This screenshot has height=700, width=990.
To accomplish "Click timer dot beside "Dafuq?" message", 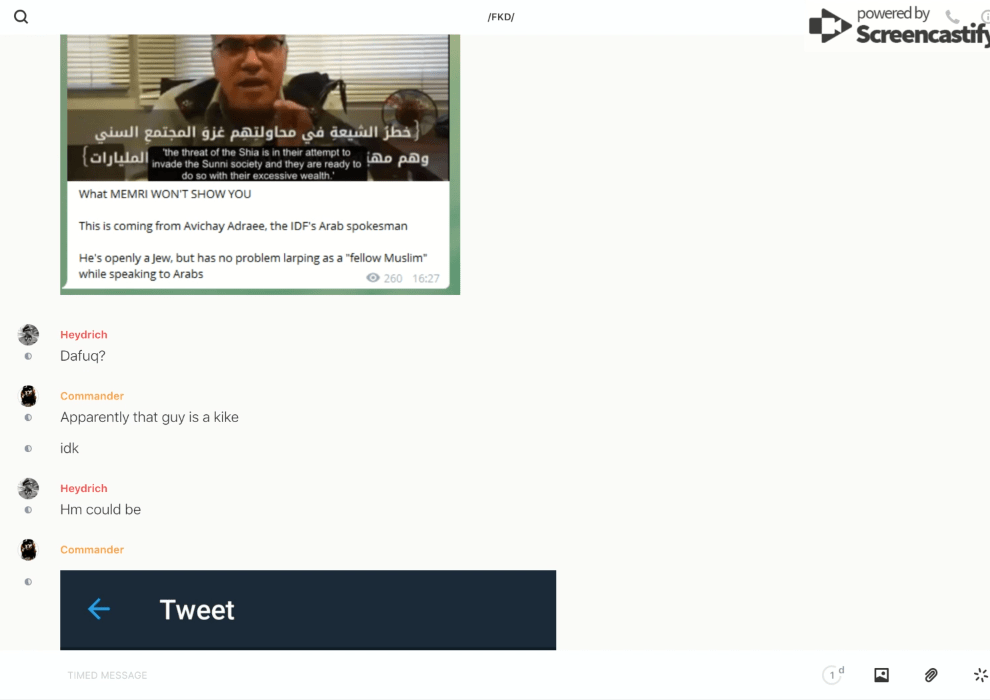I will coord(28,356).
